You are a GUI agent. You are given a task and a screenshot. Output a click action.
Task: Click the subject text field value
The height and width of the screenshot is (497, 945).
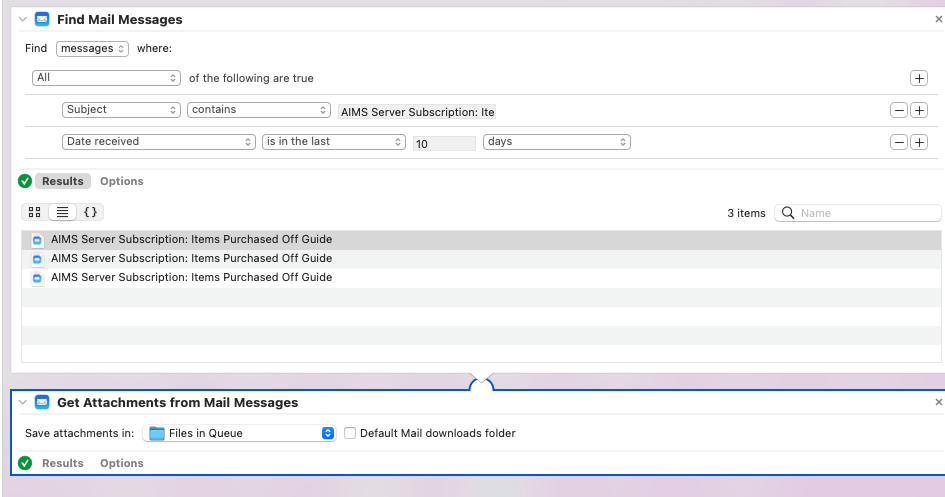(x=417, y=112)
